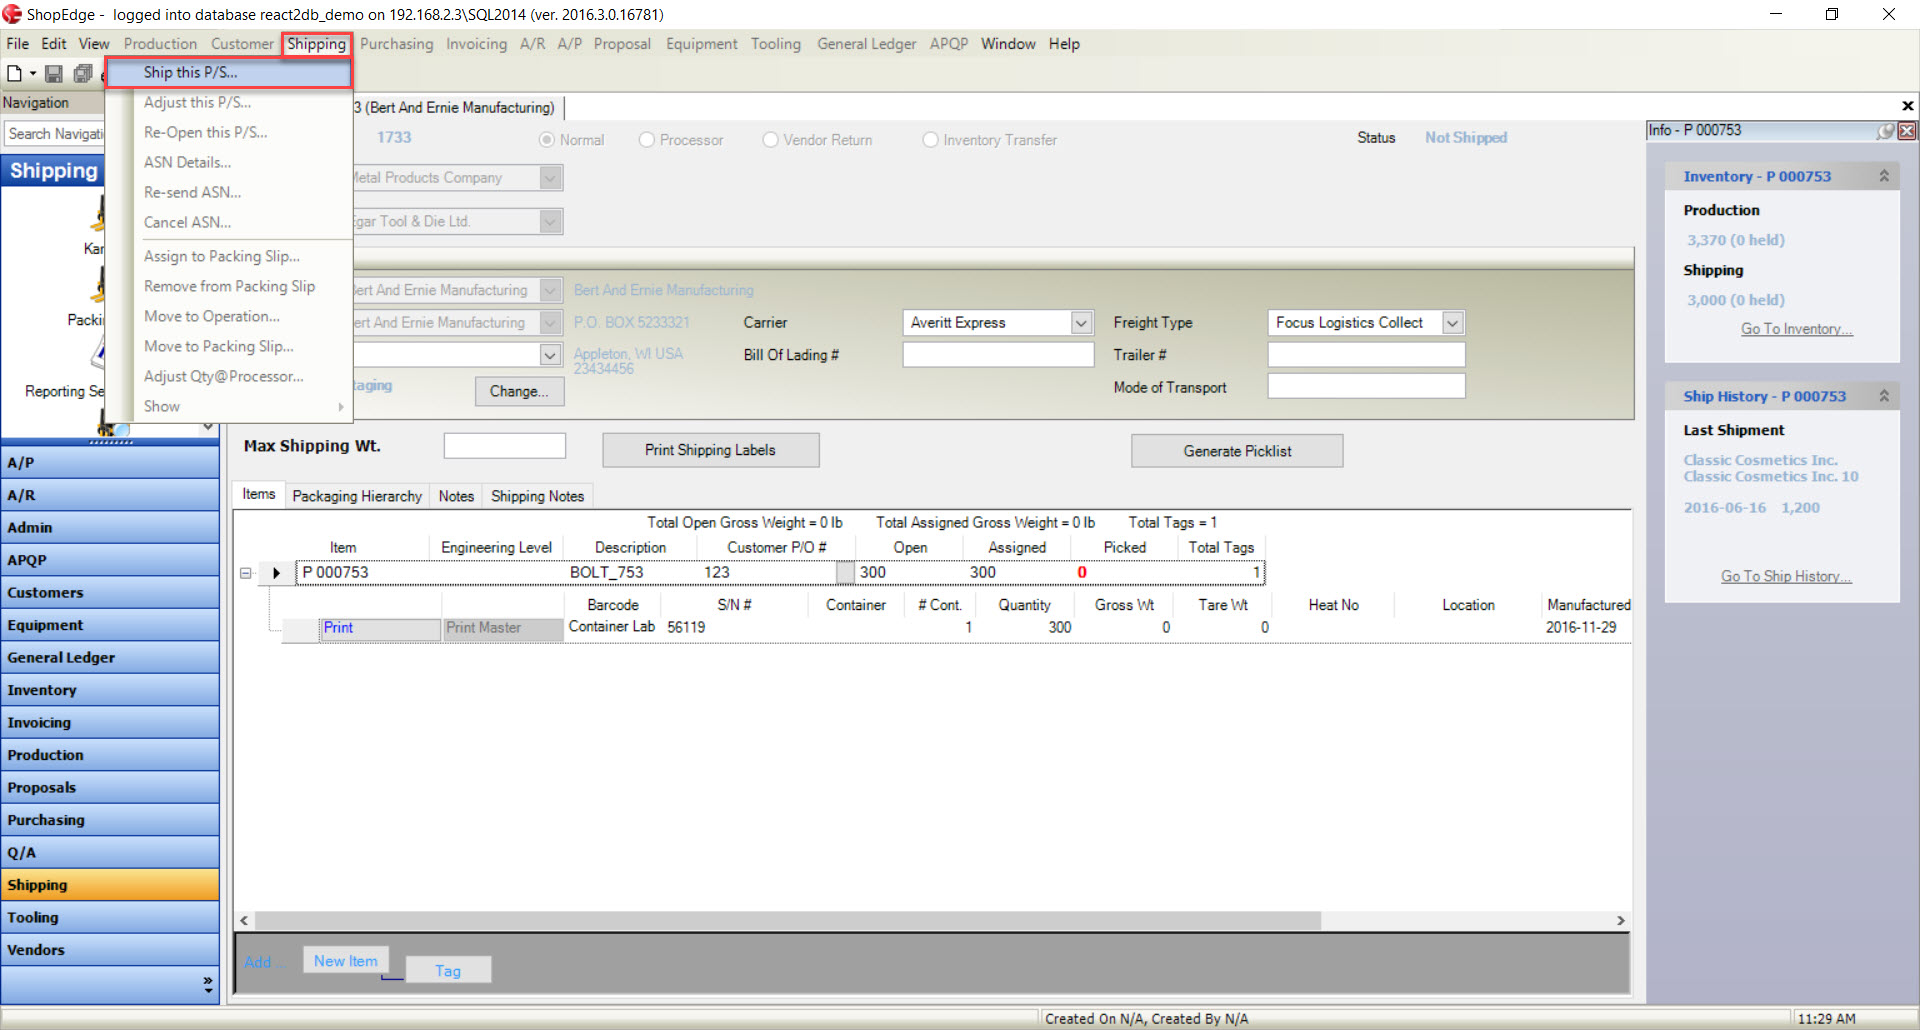Image resolution: width=1920 pixels, height=1030 pixels.
Task: Follow the Go To Ship History... link
Action: click(x=1786, y=576)
